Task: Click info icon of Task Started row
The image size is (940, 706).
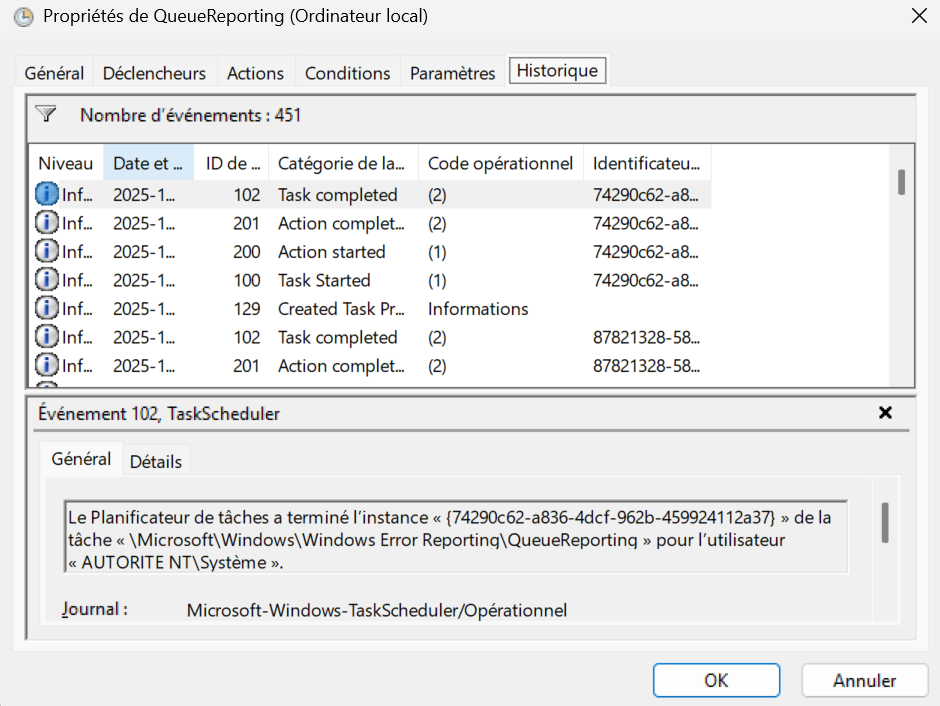Action: click(x=47, y=281)
